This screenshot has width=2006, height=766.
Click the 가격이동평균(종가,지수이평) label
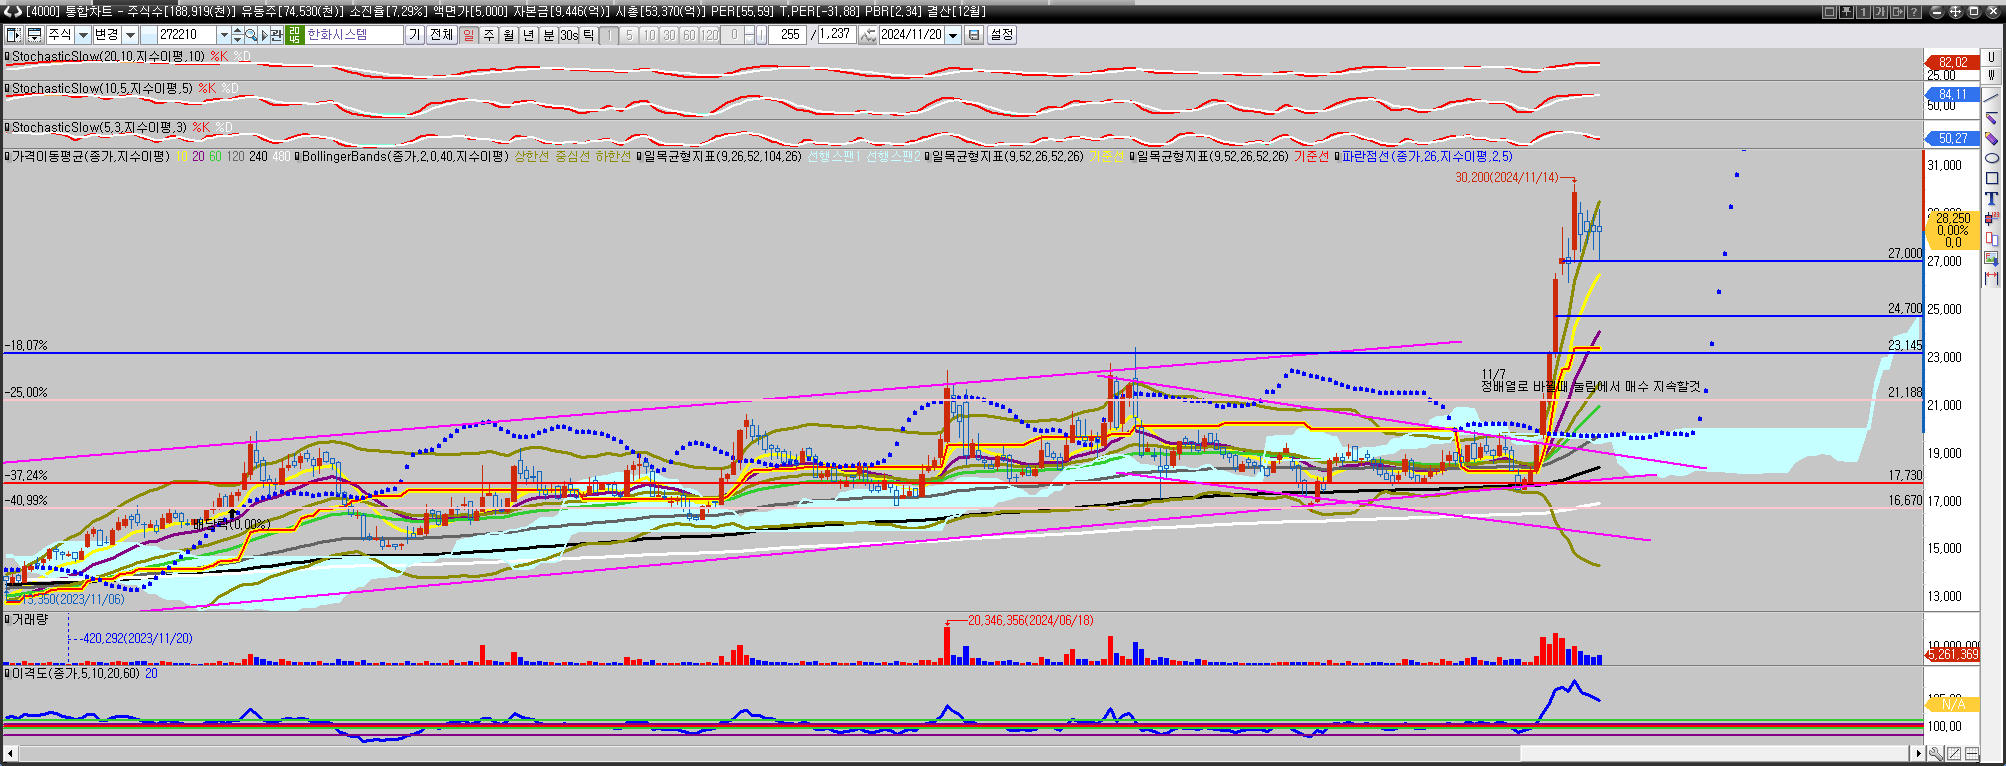pos(91,157)
